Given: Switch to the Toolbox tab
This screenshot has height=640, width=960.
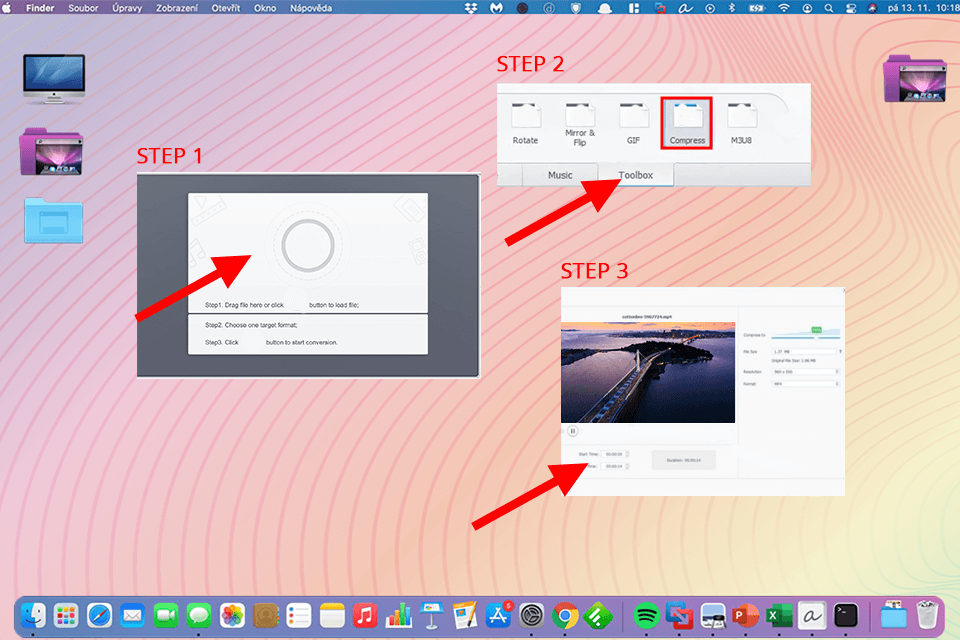Looking at the screenshot, I should [x=636, y=175].
